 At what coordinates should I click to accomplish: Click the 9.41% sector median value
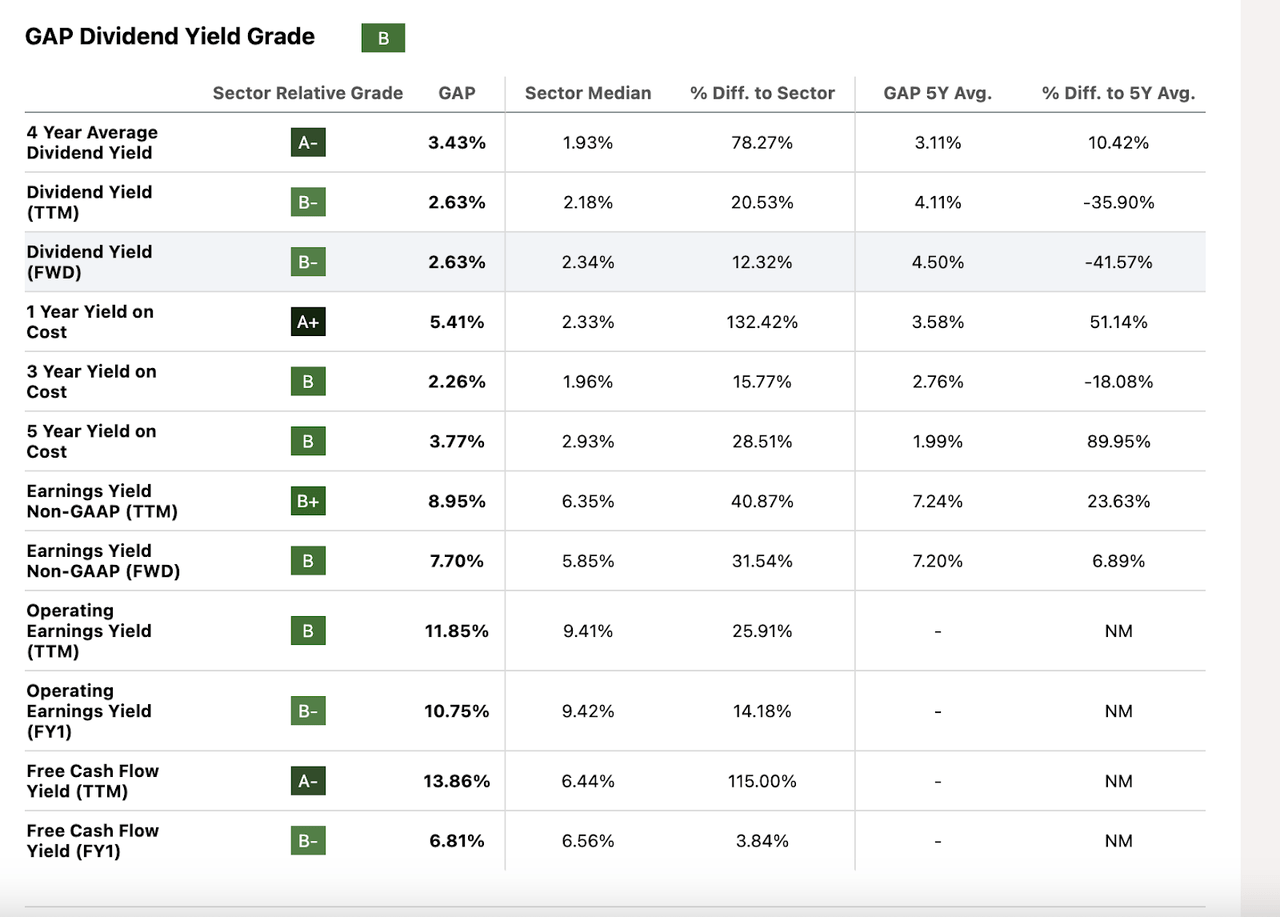(x=588, y=631)
